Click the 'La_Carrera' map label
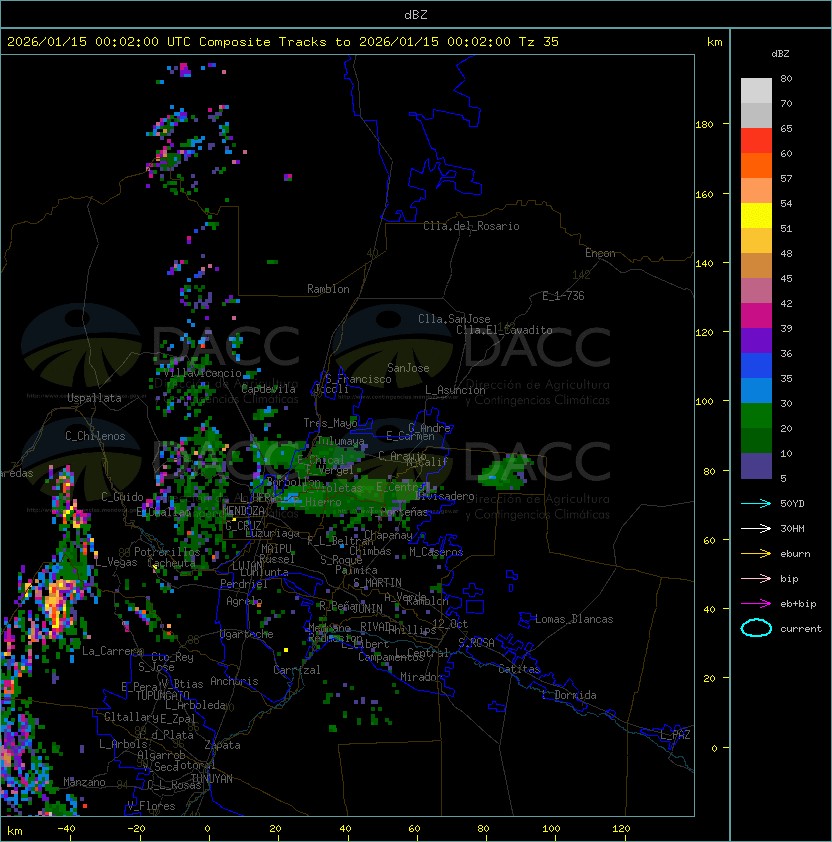Screen dimensions: 832x842 pyautogui.click(x=112, y=651)
